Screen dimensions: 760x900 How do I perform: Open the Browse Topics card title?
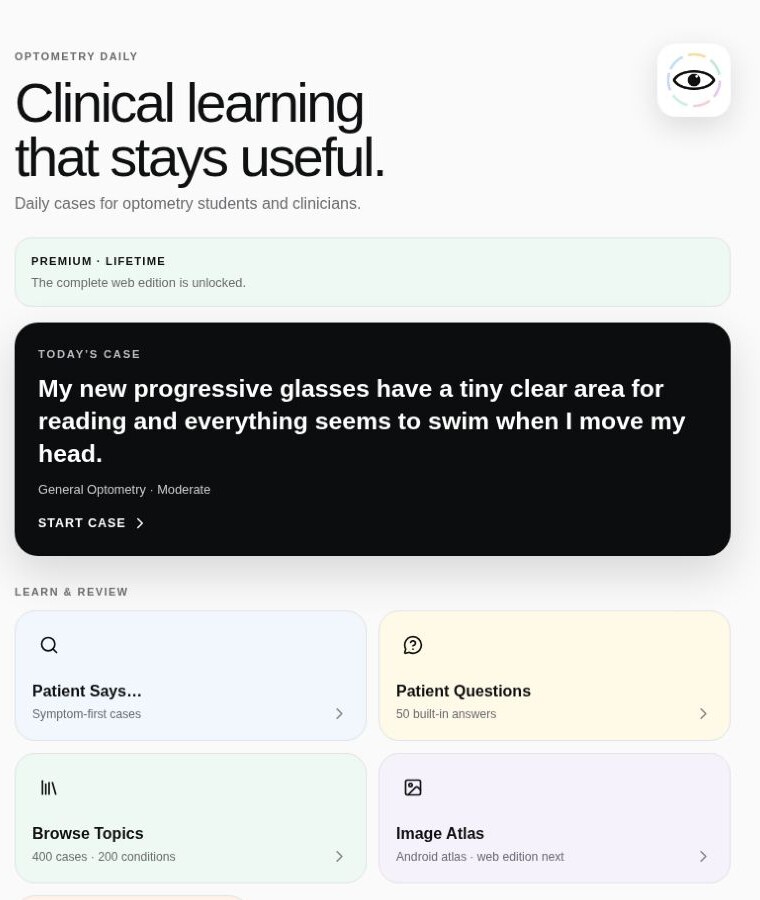pyautogui.click(x=88, y=833)
